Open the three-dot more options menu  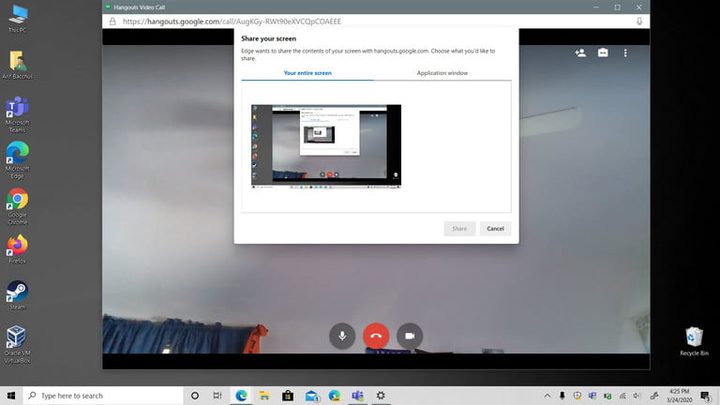tap(625, 53)
